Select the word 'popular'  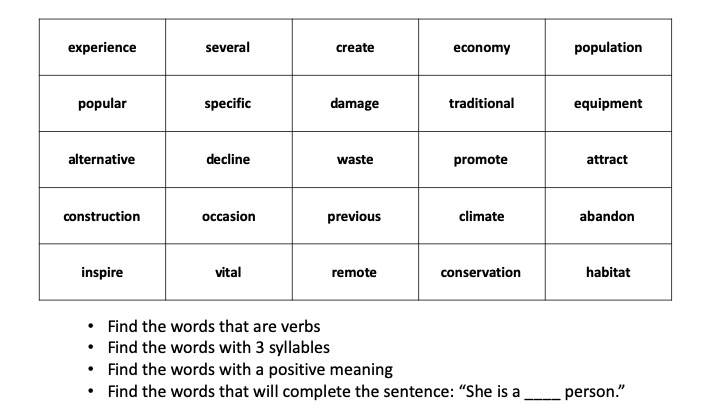coord(102,104)
